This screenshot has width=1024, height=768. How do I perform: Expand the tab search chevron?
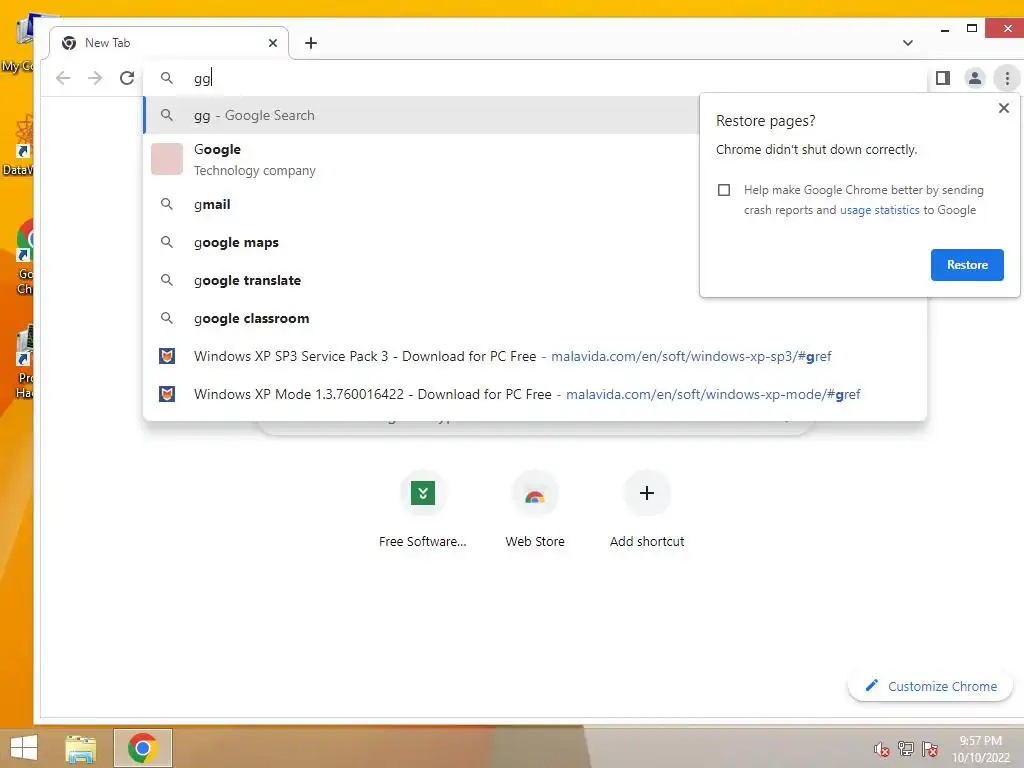point(908,43)
